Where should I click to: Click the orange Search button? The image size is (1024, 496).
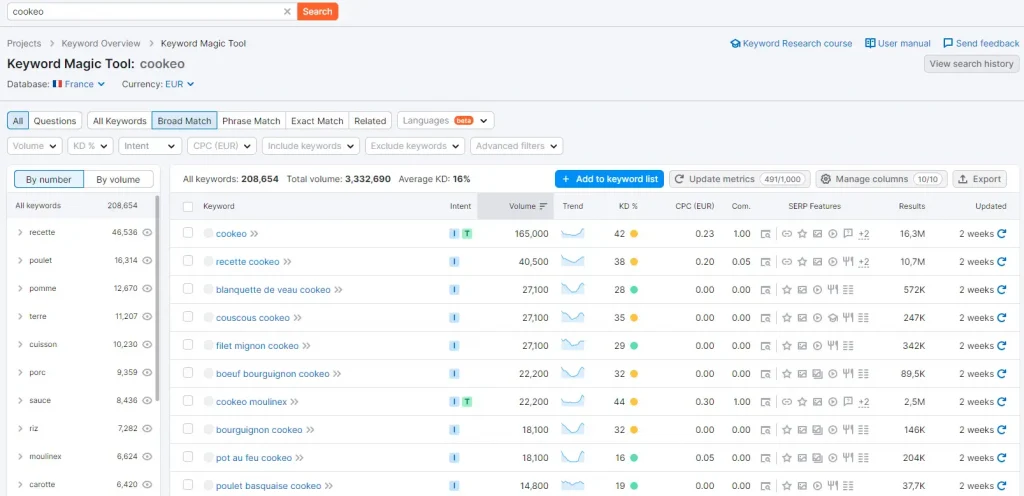pos(317,12)
